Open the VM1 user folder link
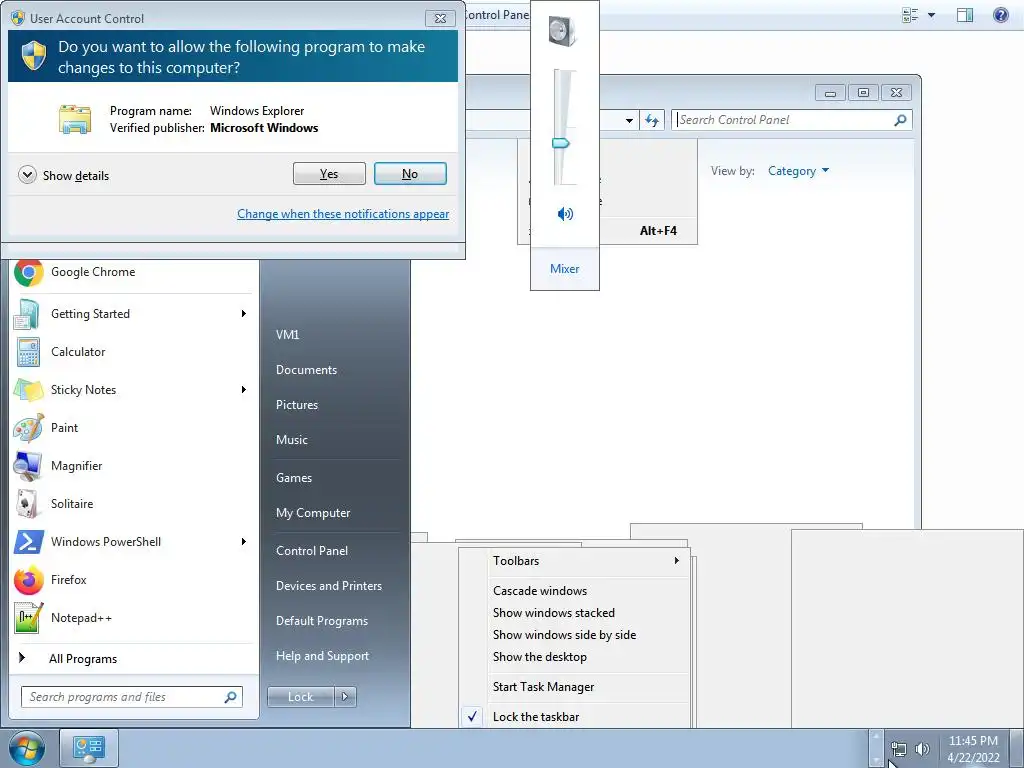This screenshot has height=768, width=1024. coord(287,334)
